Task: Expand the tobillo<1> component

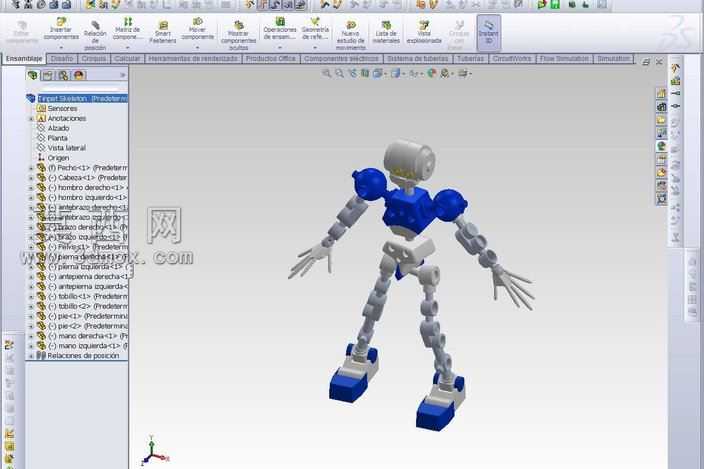Action: (31, 297)
